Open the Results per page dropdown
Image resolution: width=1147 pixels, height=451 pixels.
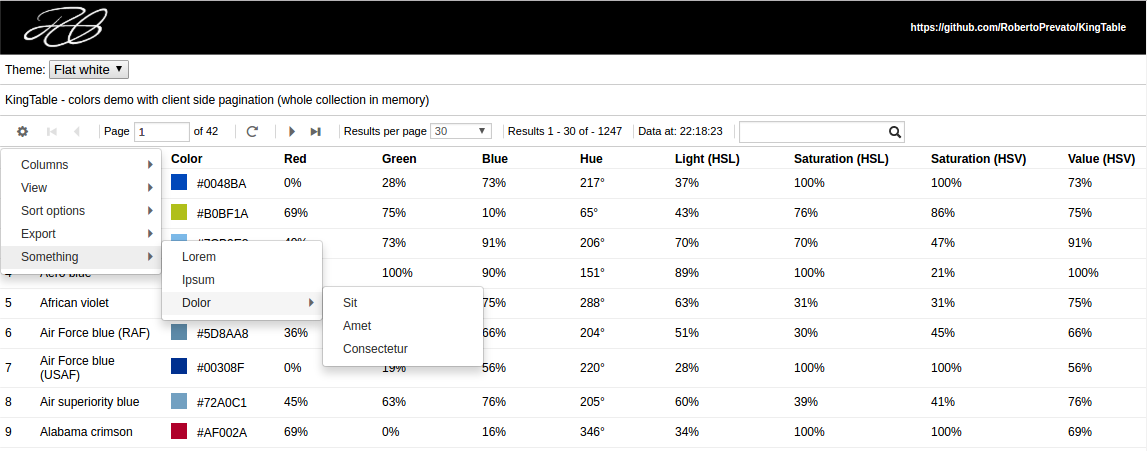[x=461, y=131]
